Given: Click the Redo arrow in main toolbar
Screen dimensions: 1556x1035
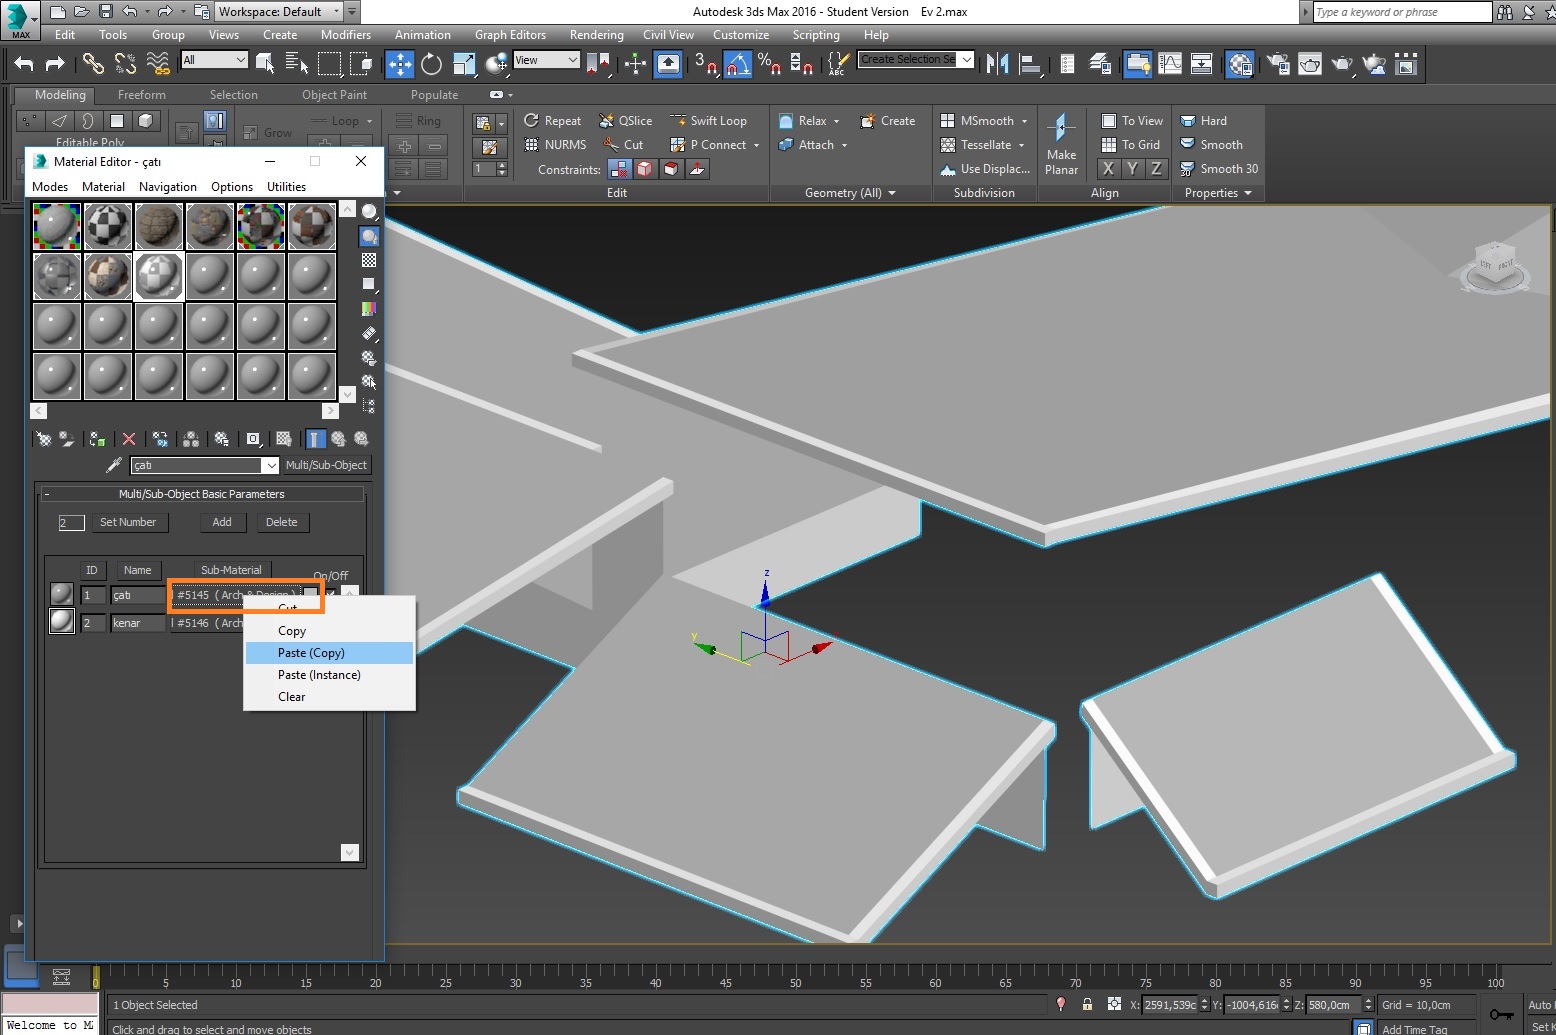Looking at the screenshot, I should pos(56,64).
